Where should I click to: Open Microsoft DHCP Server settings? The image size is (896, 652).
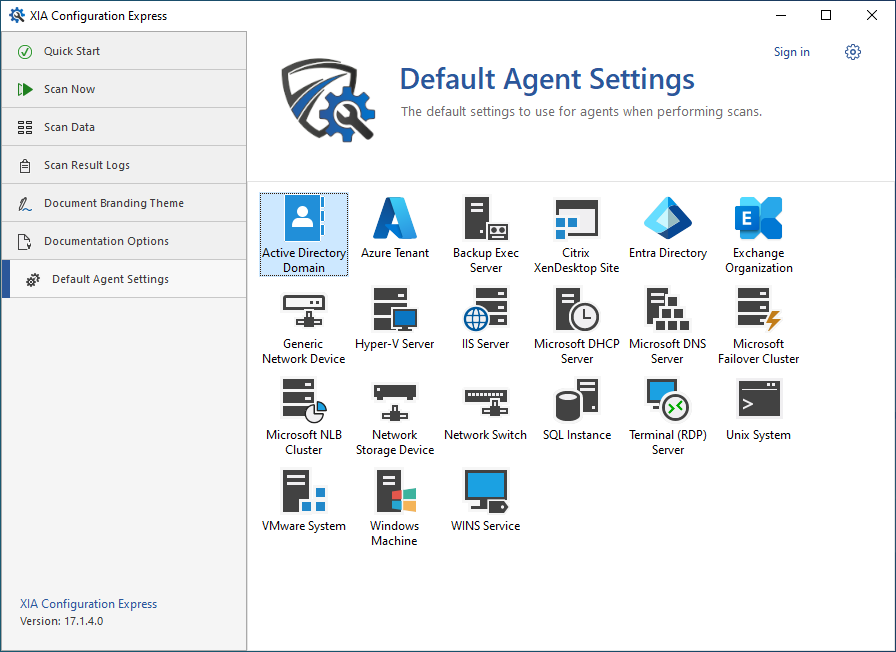pos(577,310)
